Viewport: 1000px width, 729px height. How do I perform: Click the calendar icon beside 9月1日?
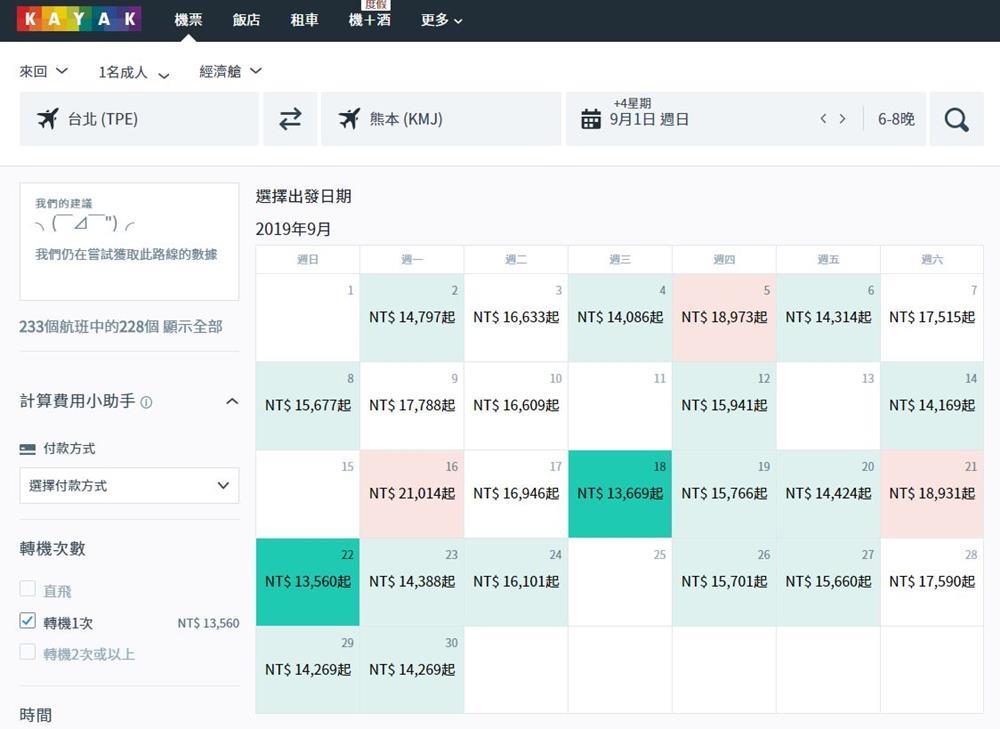591,119
